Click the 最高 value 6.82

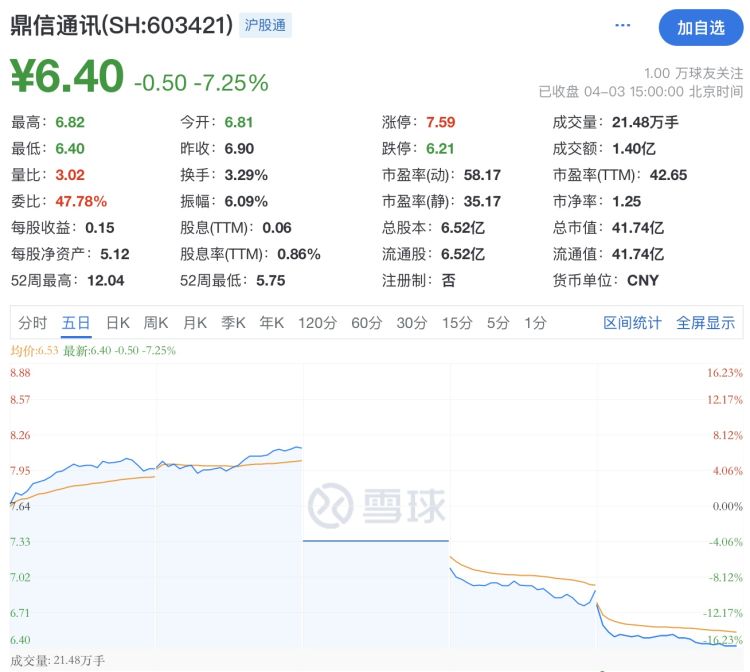70,122
